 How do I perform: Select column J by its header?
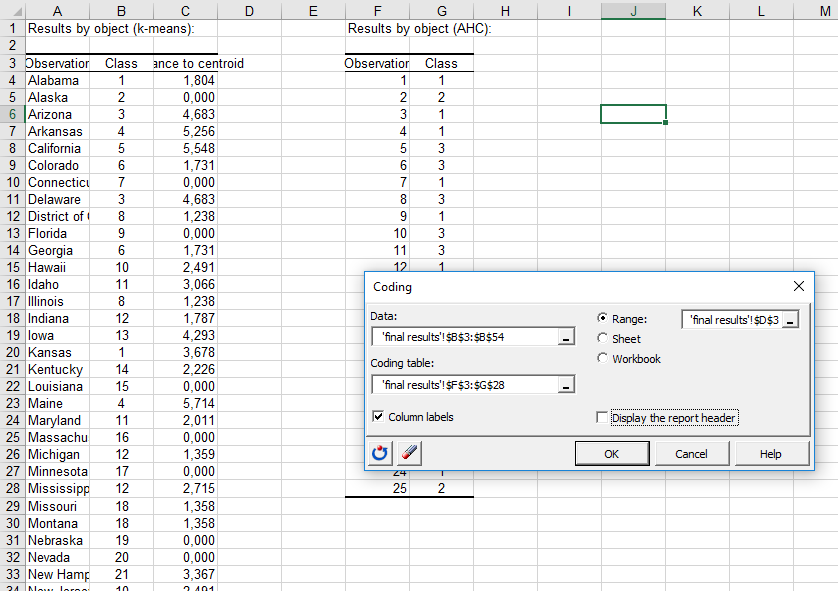[633, 10]
